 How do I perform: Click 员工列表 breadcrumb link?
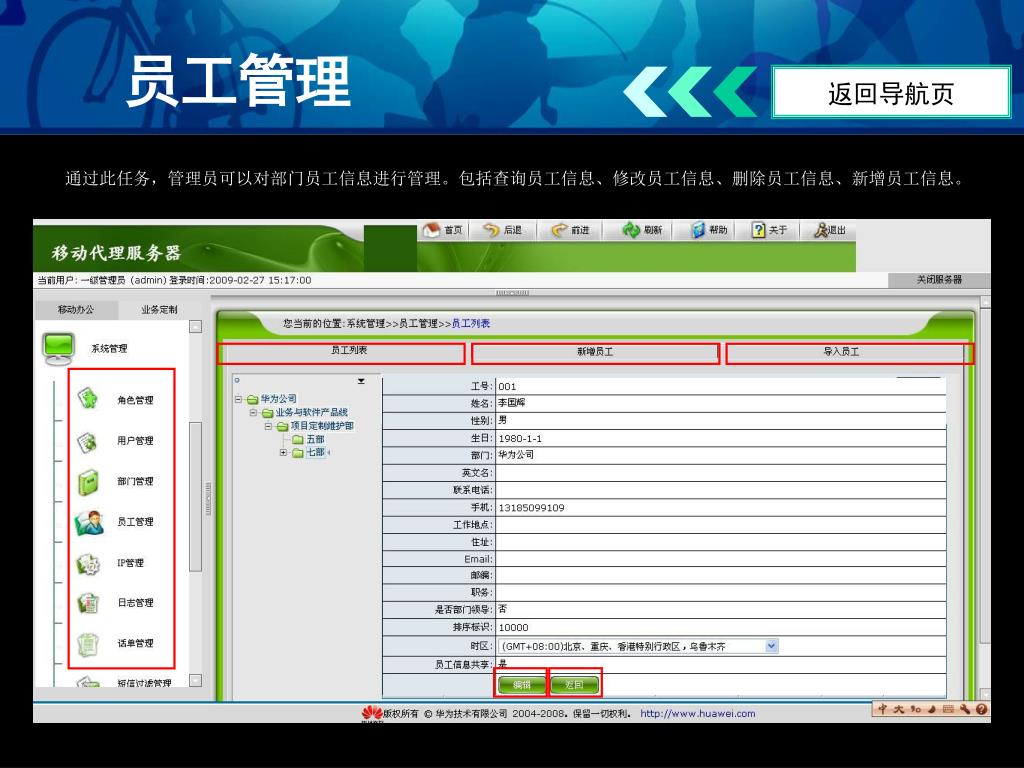(470, 323)
